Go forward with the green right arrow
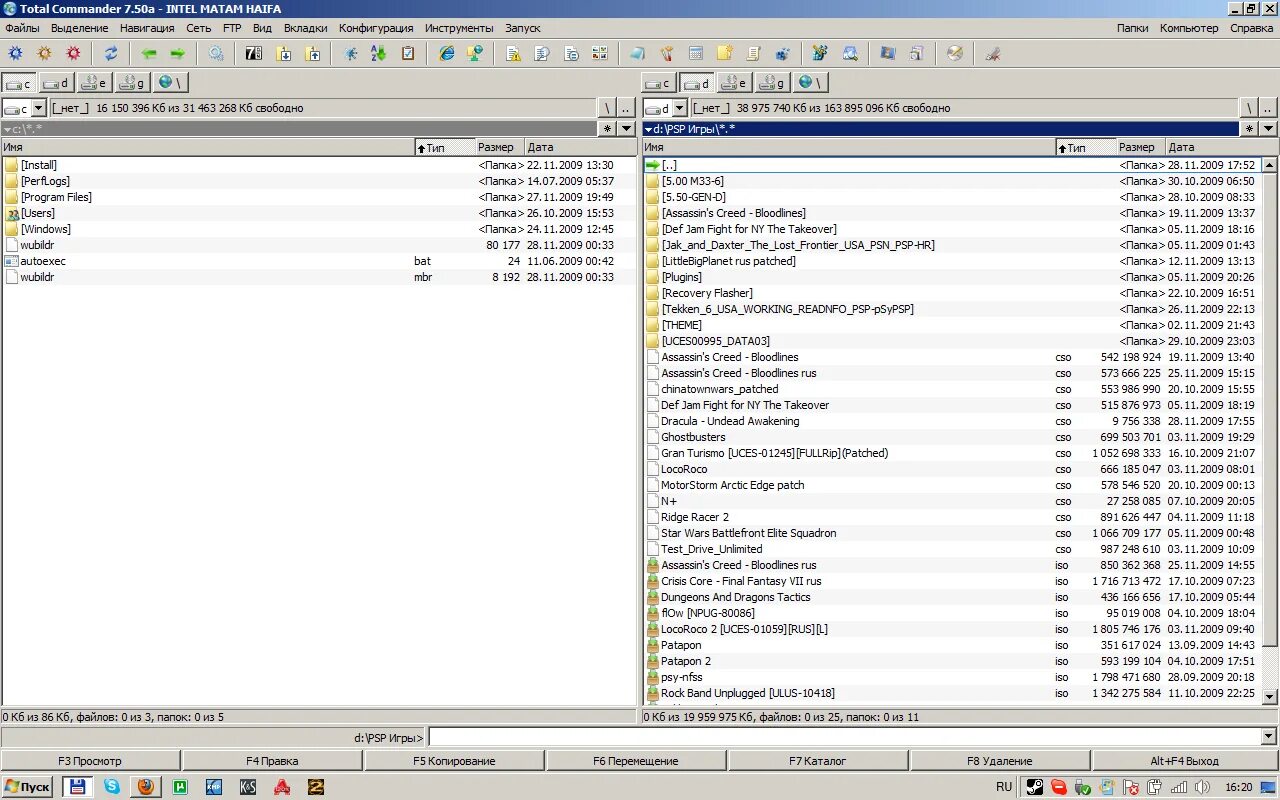The height and width of the screenshot is (800, 1280). coord(177,53)
